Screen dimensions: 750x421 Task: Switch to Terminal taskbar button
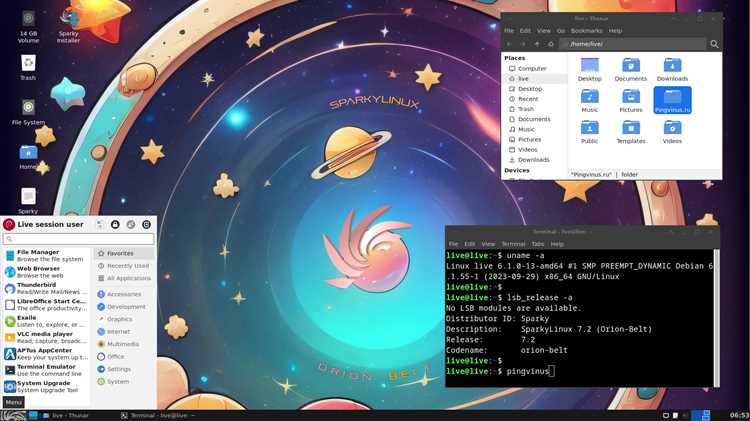click(x=158, y=415)
